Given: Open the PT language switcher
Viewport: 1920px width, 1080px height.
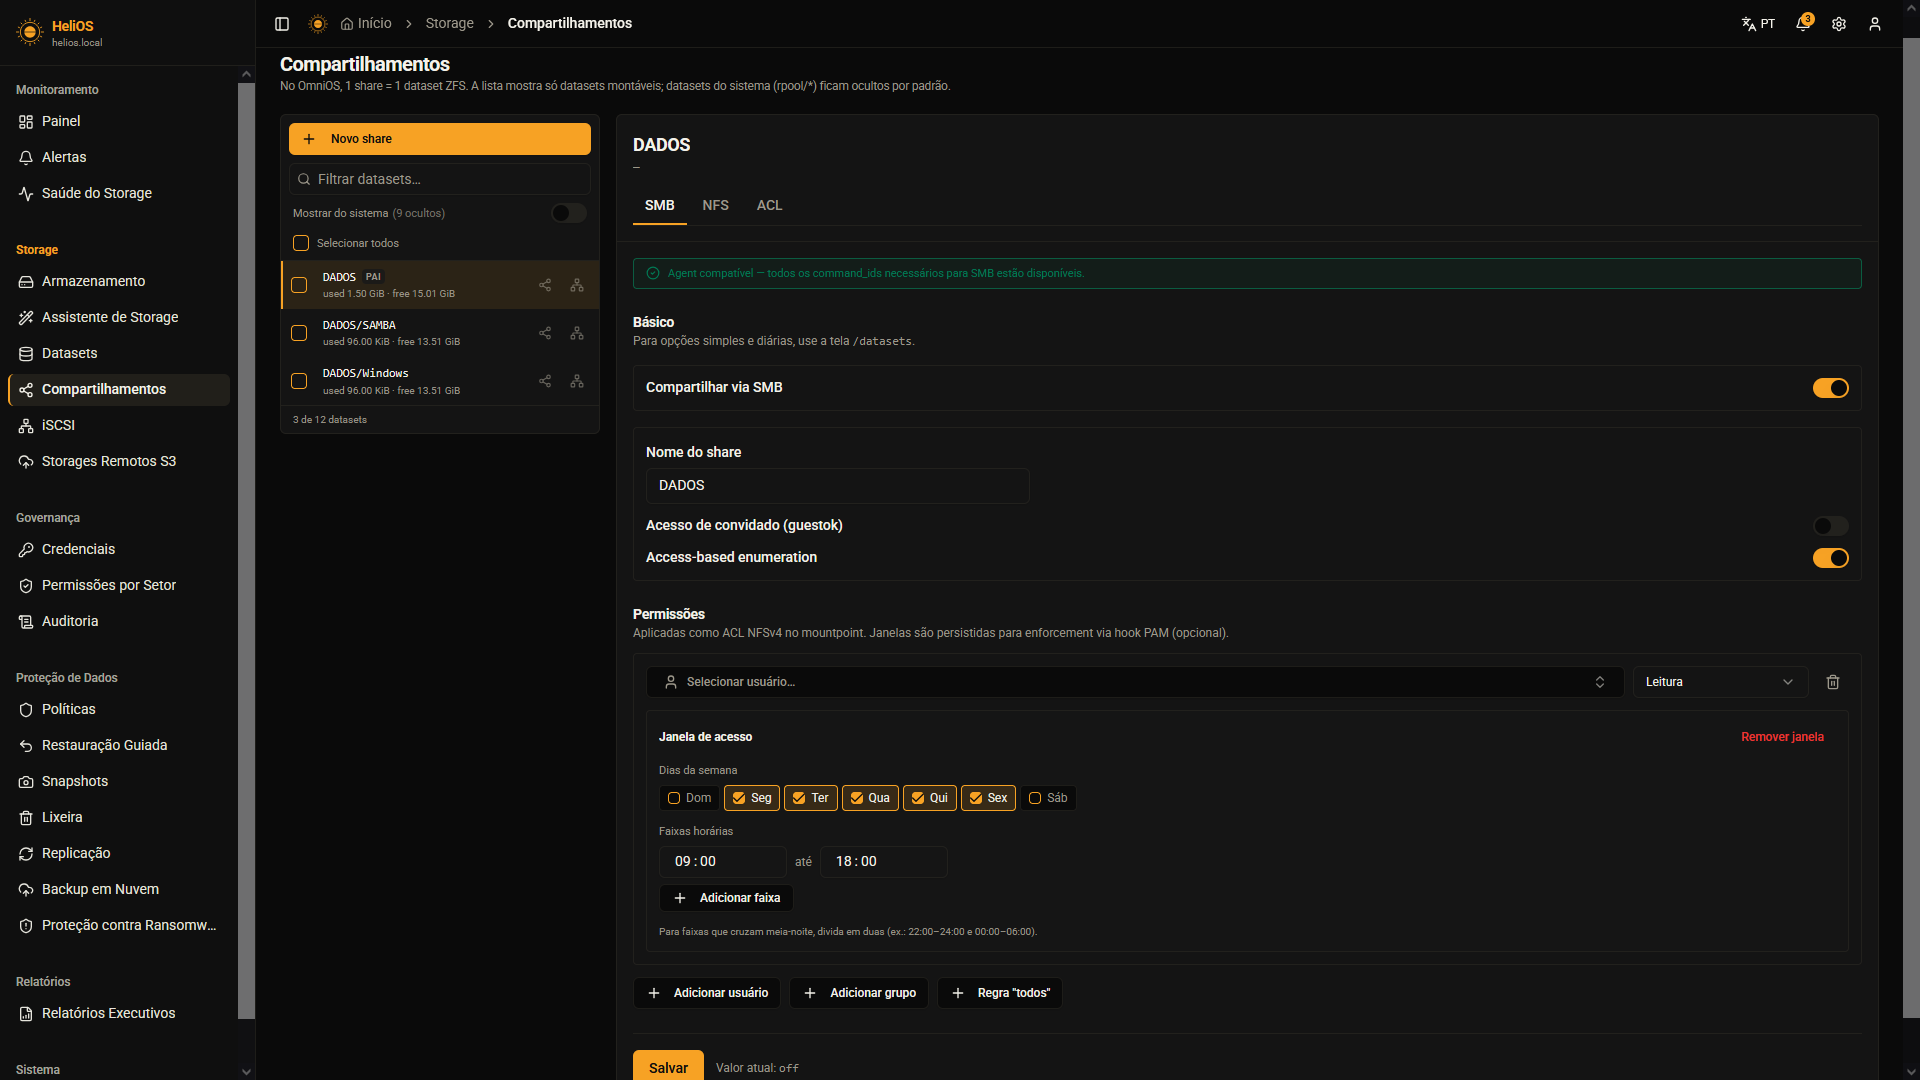Looking at the screenshot, I should (1758, 24).
